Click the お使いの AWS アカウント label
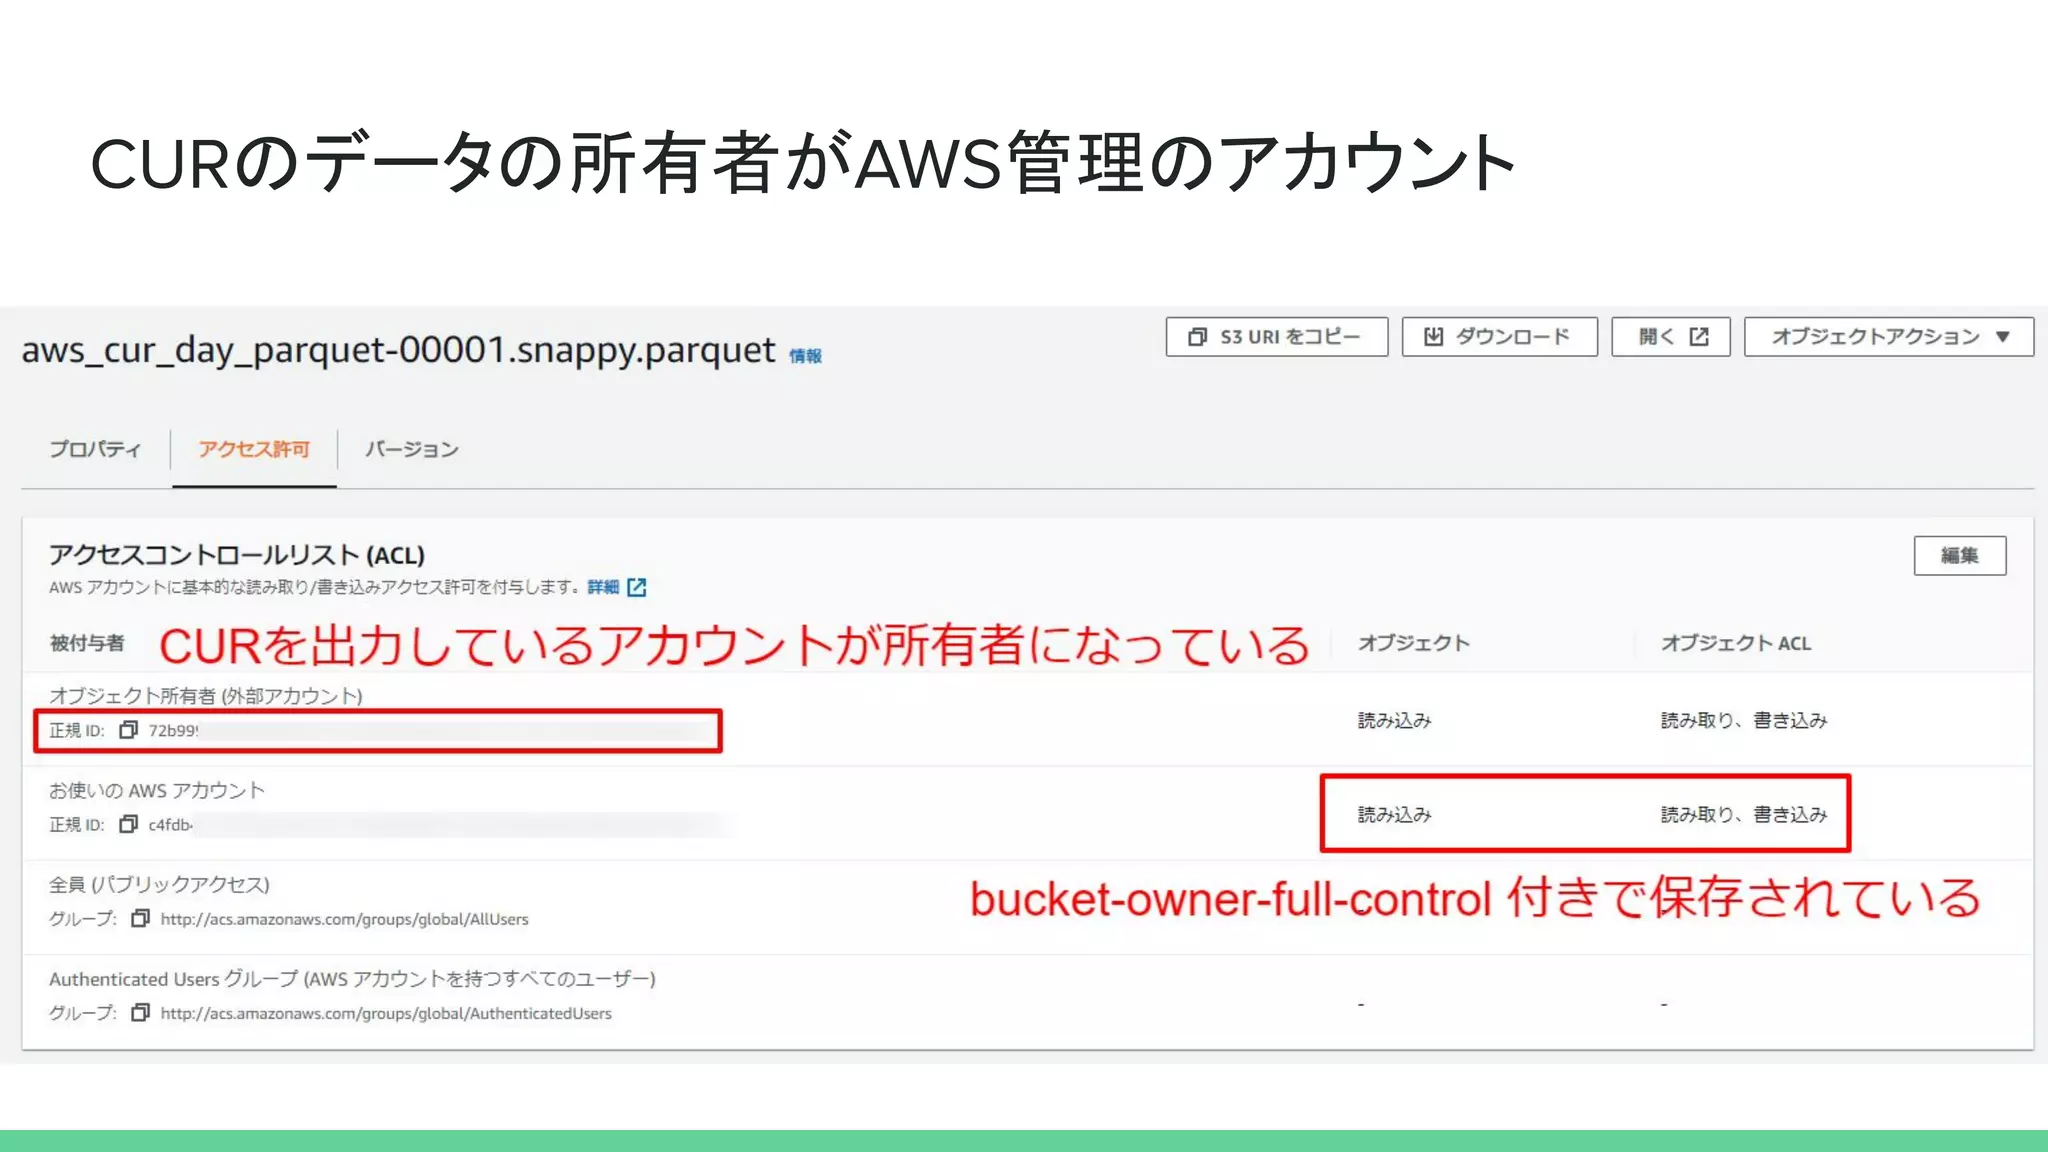2048x1152 pixels. (x=156, y=790)
